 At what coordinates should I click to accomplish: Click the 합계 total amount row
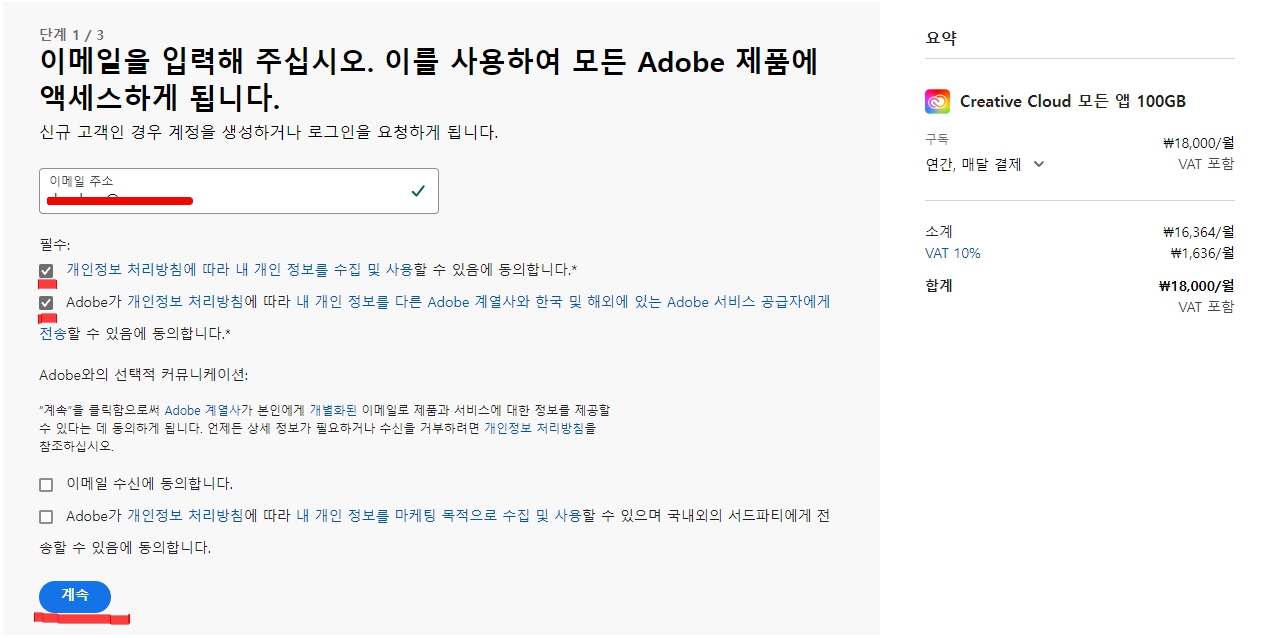click(938, 287)
